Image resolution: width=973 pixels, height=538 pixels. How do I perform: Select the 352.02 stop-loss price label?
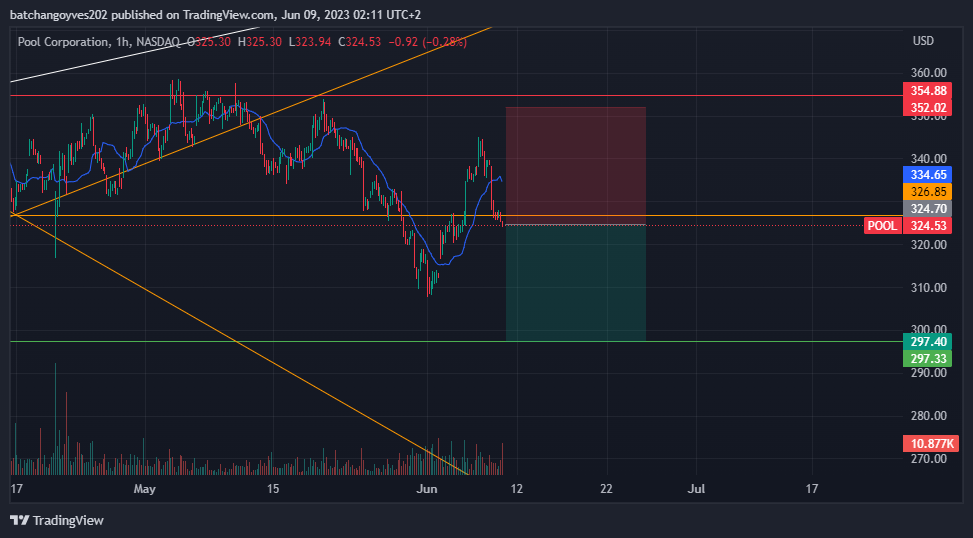[x=928, y=107]
